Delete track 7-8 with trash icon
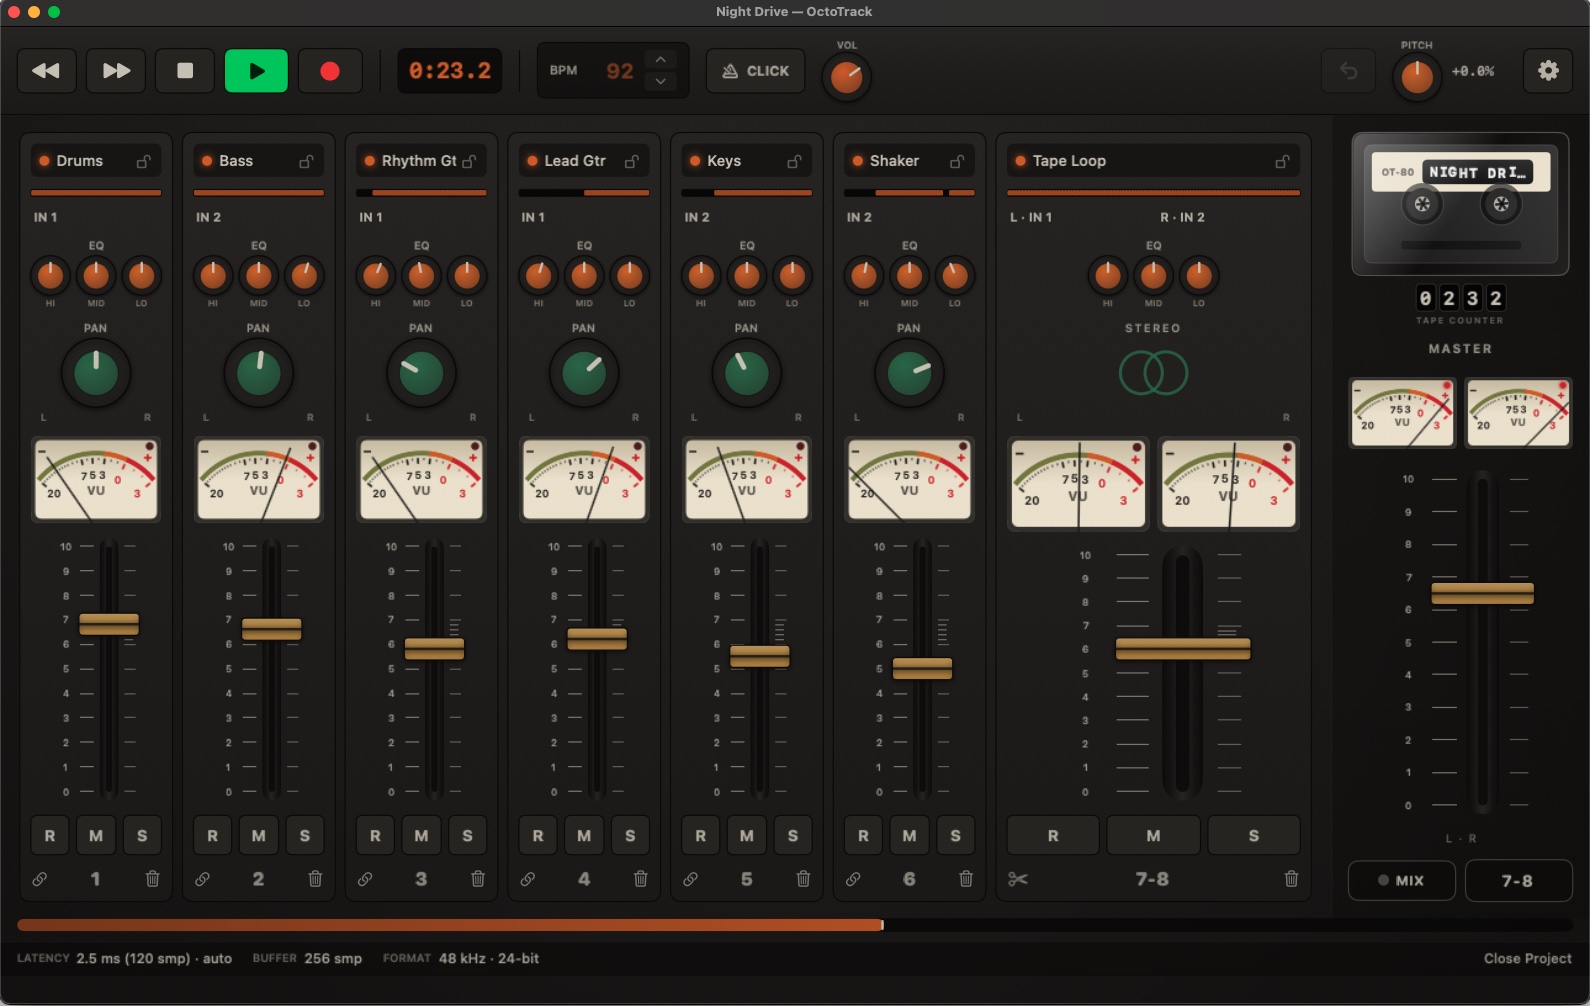Screen dimensions: 1590x1006 [x=1291, y=879]
